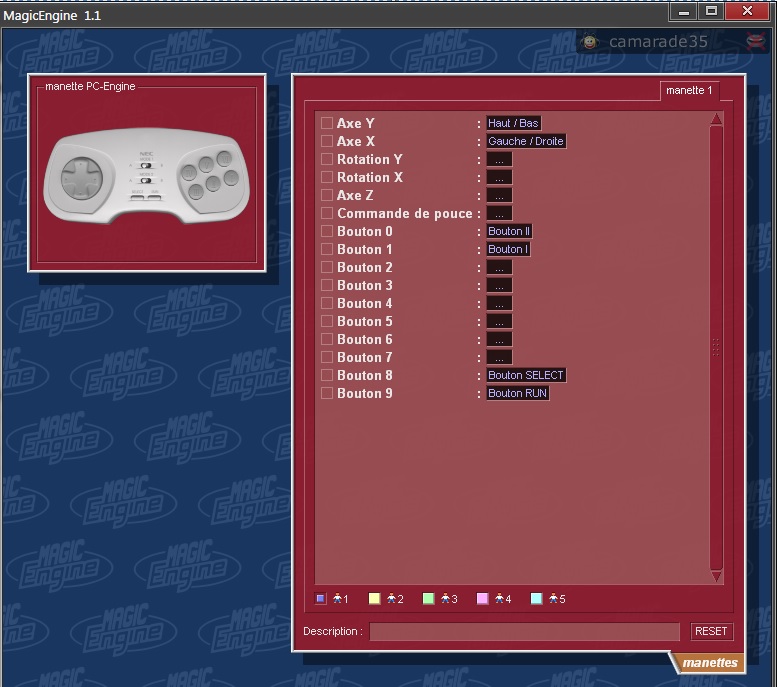This screenshot has width=777, height=687.
Task: Click the player 4 figure icon
Action: pos(500,598)
